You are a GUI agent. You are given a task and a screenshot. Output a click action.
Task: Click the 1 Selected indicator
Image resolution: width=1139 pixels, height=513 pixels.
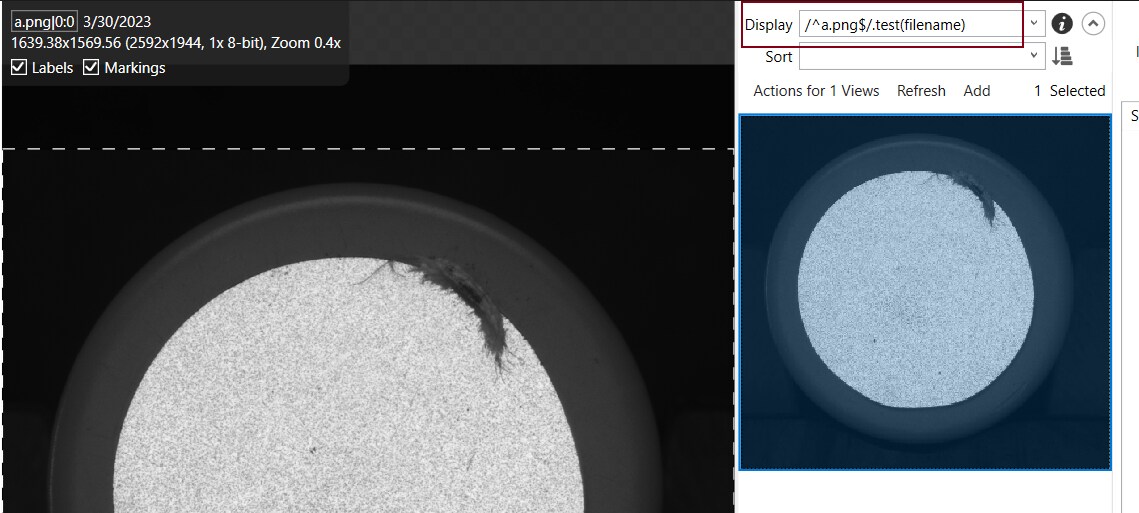1069,91
